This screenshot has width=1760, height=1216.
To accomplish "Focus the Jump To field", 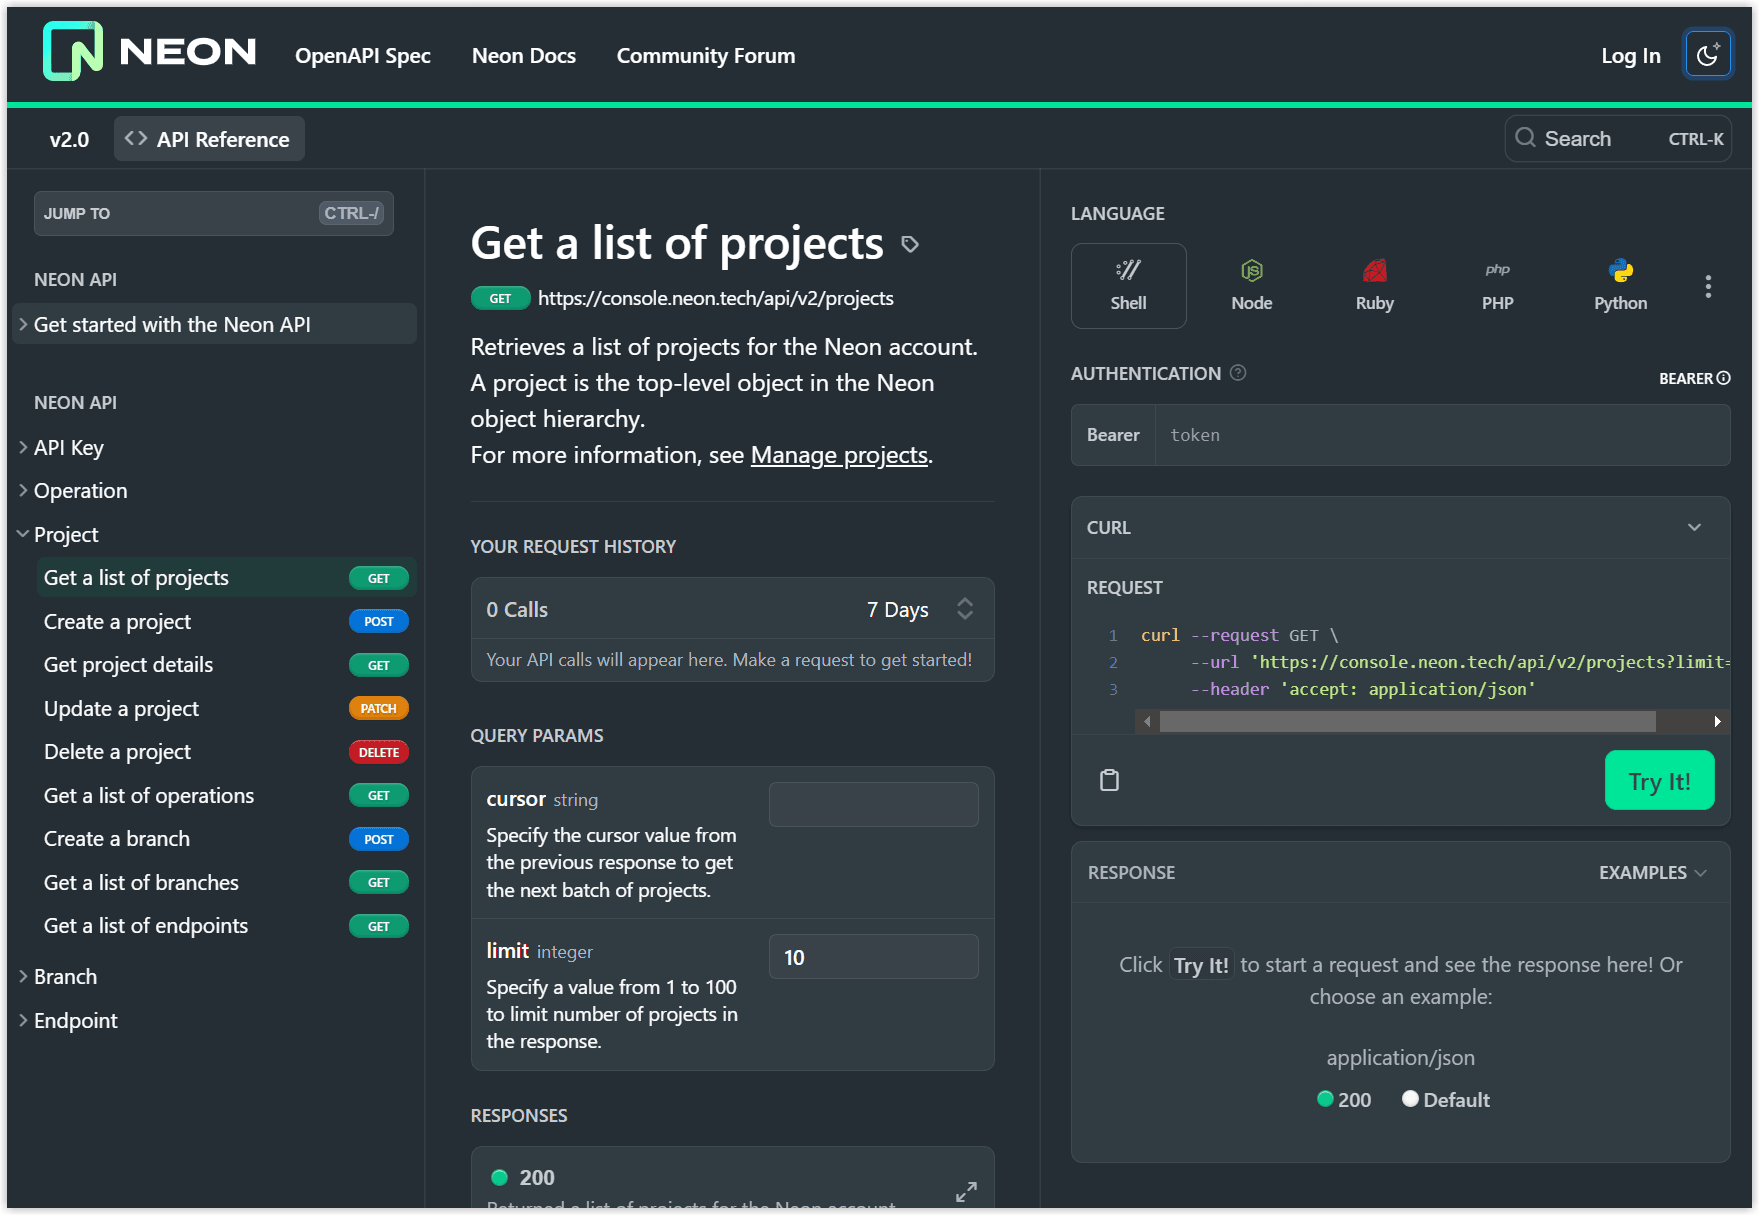I will (x=214, y=213).
